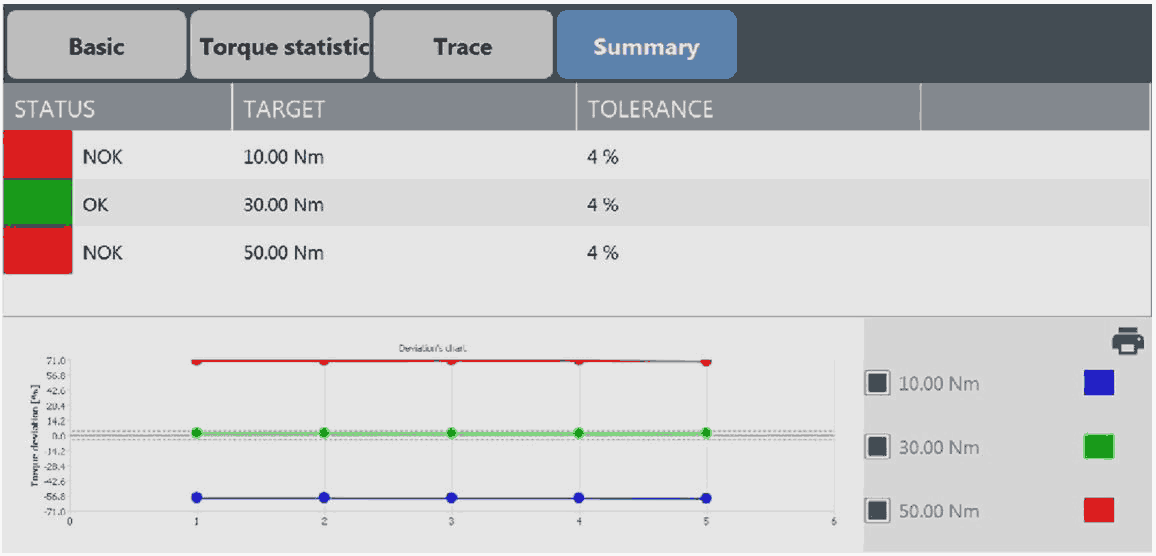Select the Summary tab

[646, 46]
